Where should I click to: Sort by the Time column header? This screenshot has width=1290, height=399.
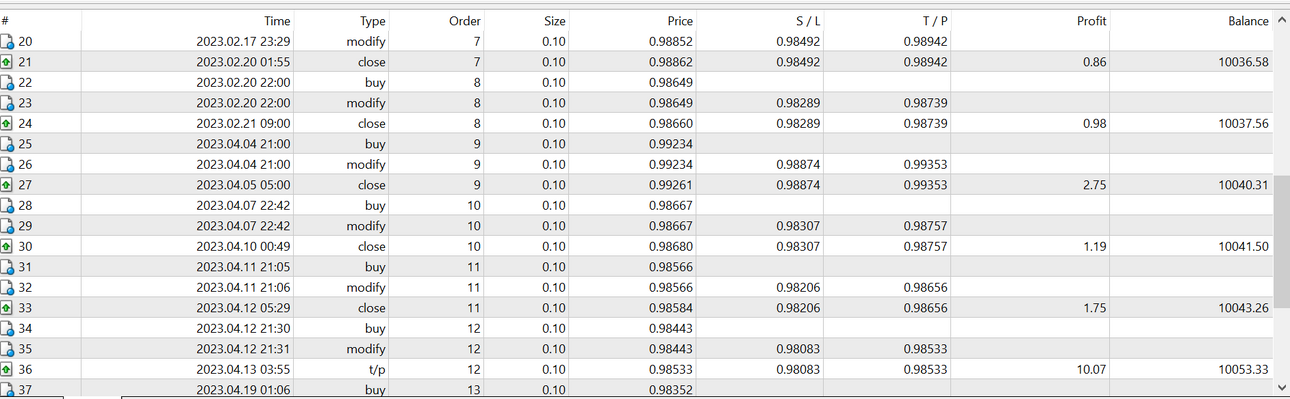point(187,21)
